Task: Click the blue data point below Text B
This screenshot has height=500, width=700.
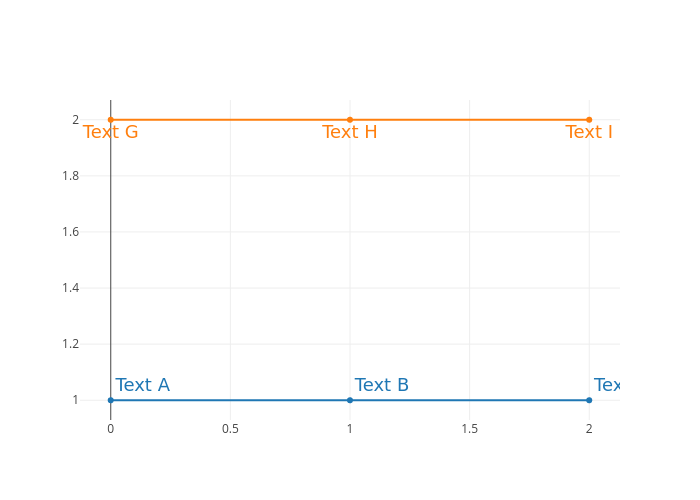Action: point(350,400)
